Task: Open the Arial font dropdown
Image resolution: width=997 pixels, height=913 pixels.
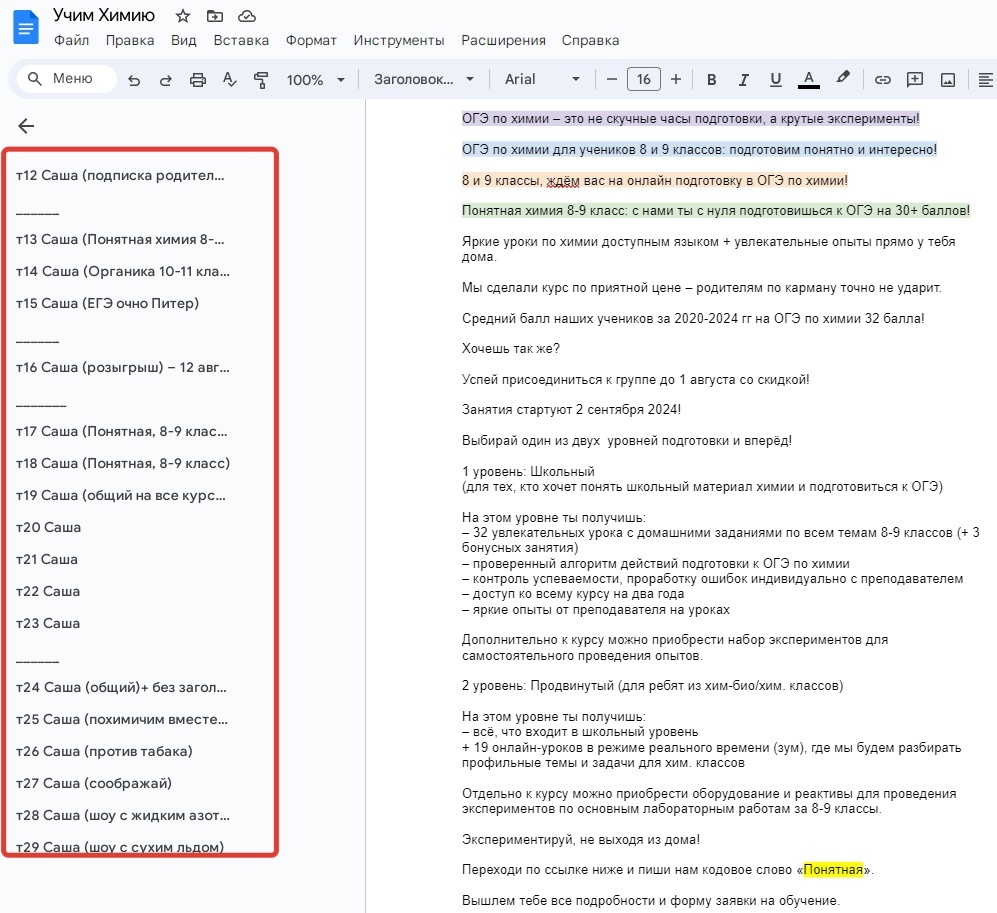Action: coord(542,79)
